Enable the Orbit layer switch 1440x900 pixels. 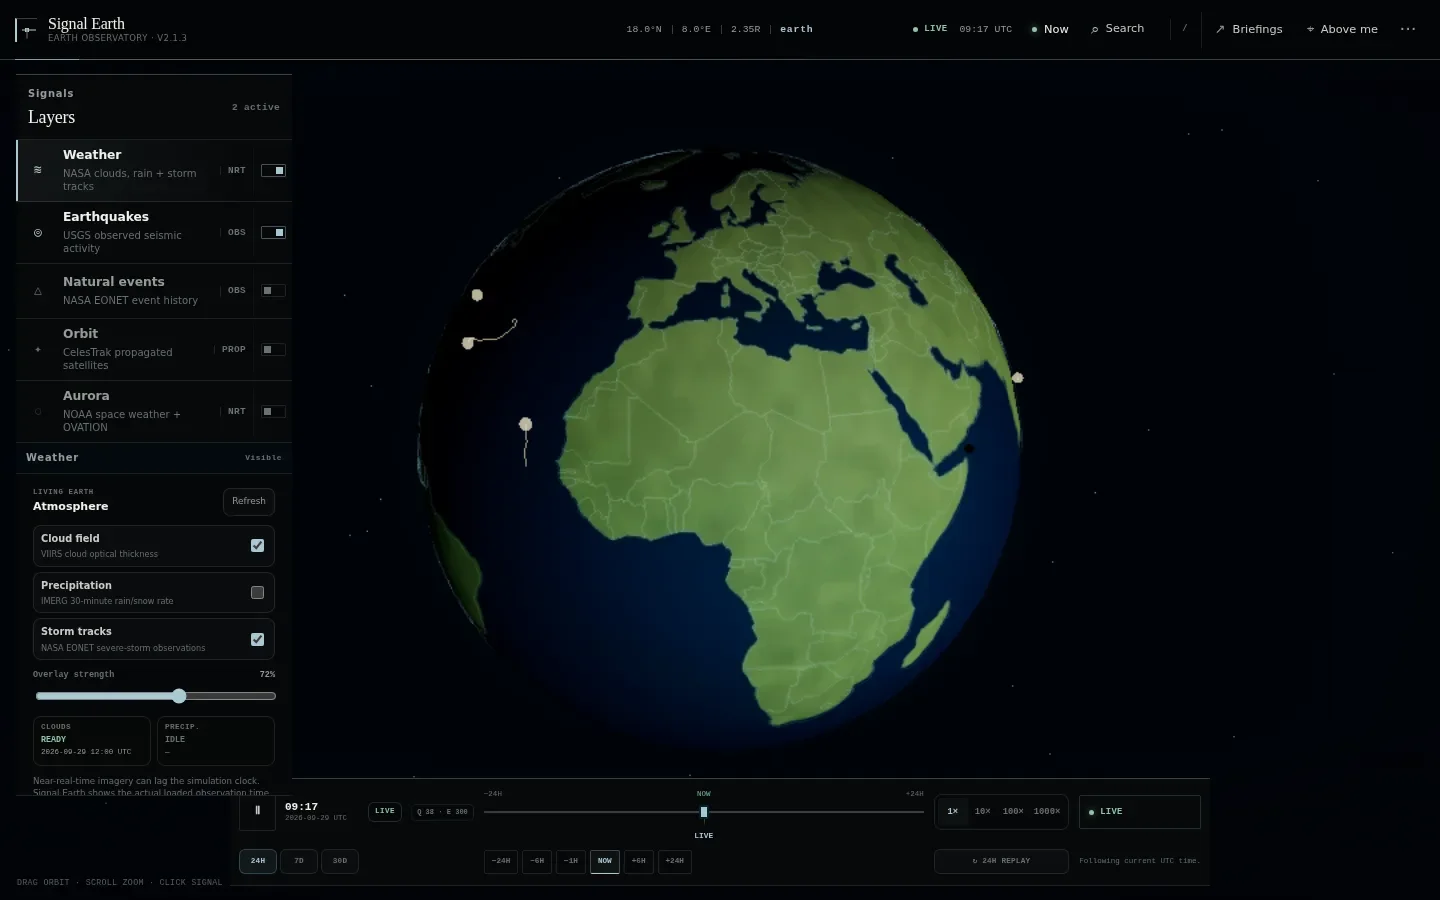point(273,350)
